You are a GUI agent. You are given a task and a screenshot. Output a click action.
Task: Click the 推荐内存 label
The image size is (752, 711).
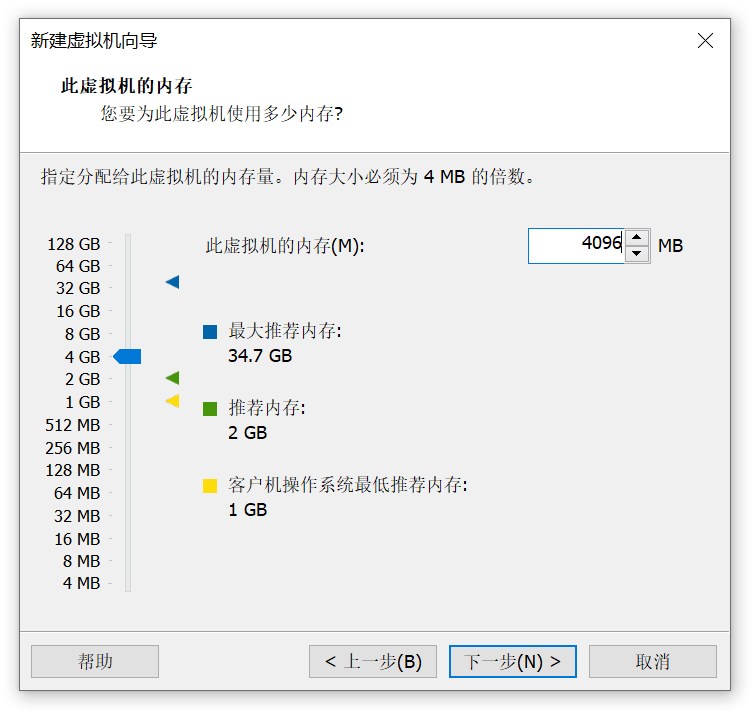point(267,408)
